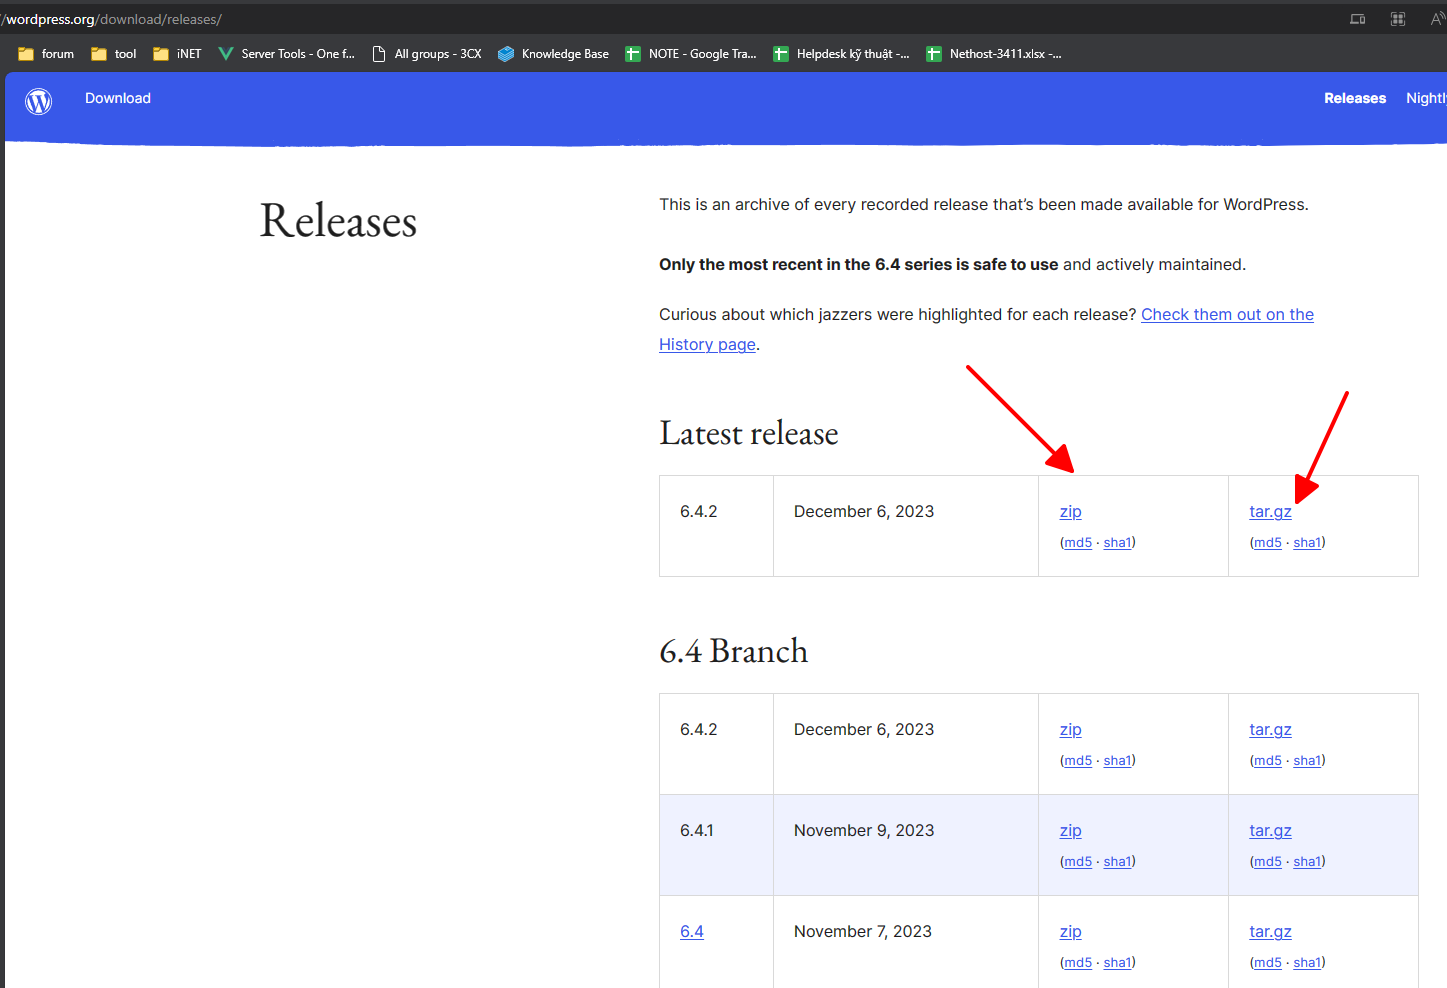The height and width of the screenshot is (988, 1447).
Task: Click the wordpress.org address bar URL
Action: pos(112,19)
